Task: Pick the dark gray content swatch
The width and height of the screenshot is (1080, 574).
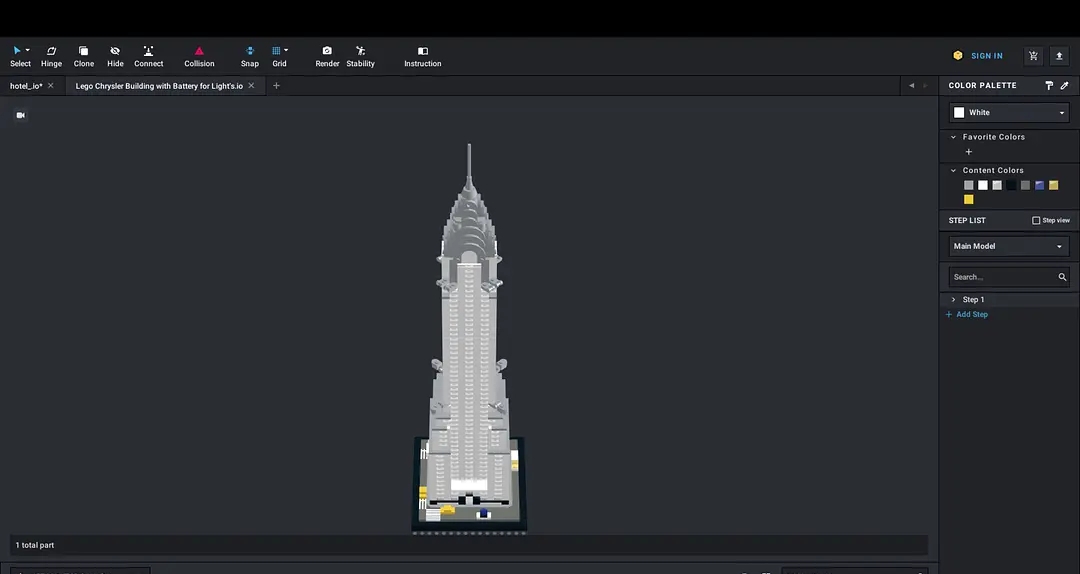Action: coord(1025,185)
